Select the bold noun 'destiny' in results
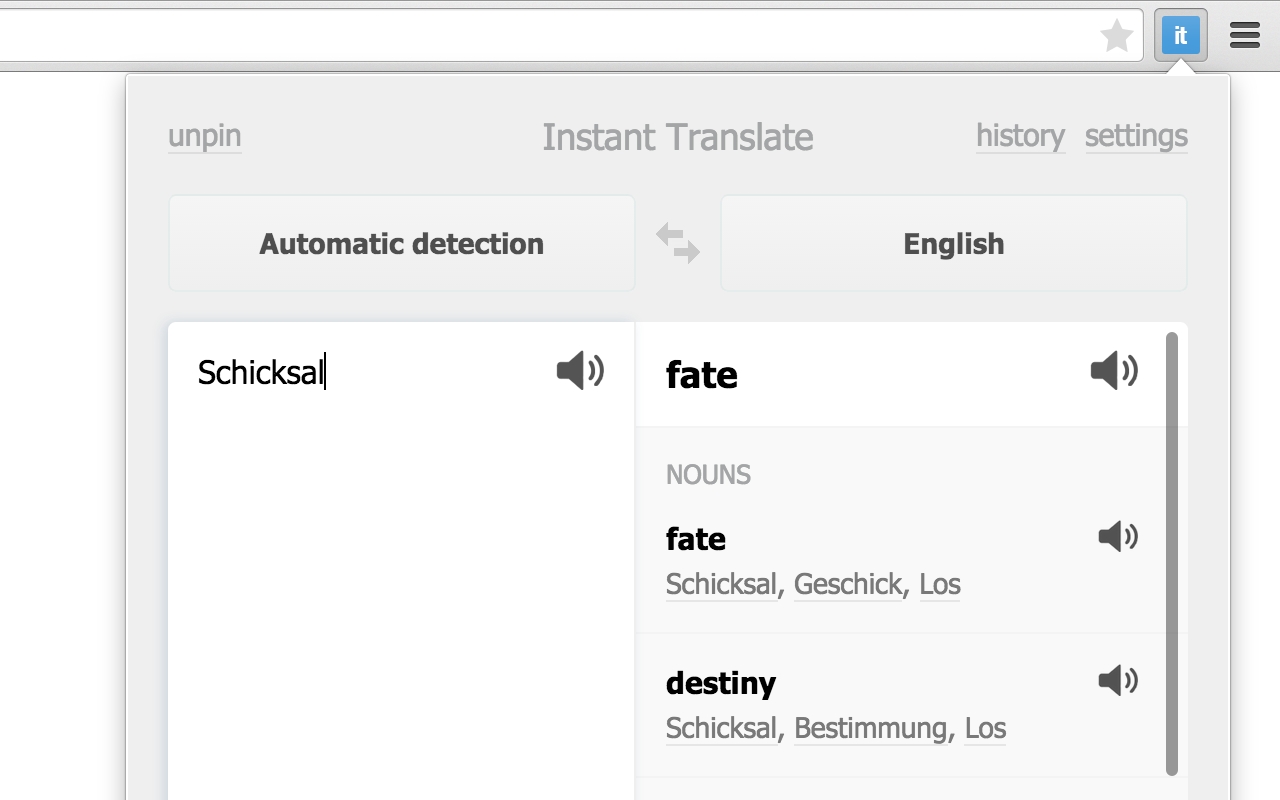Image resolution: width=1280 pixels, height=800 pixels. point(721,683)
